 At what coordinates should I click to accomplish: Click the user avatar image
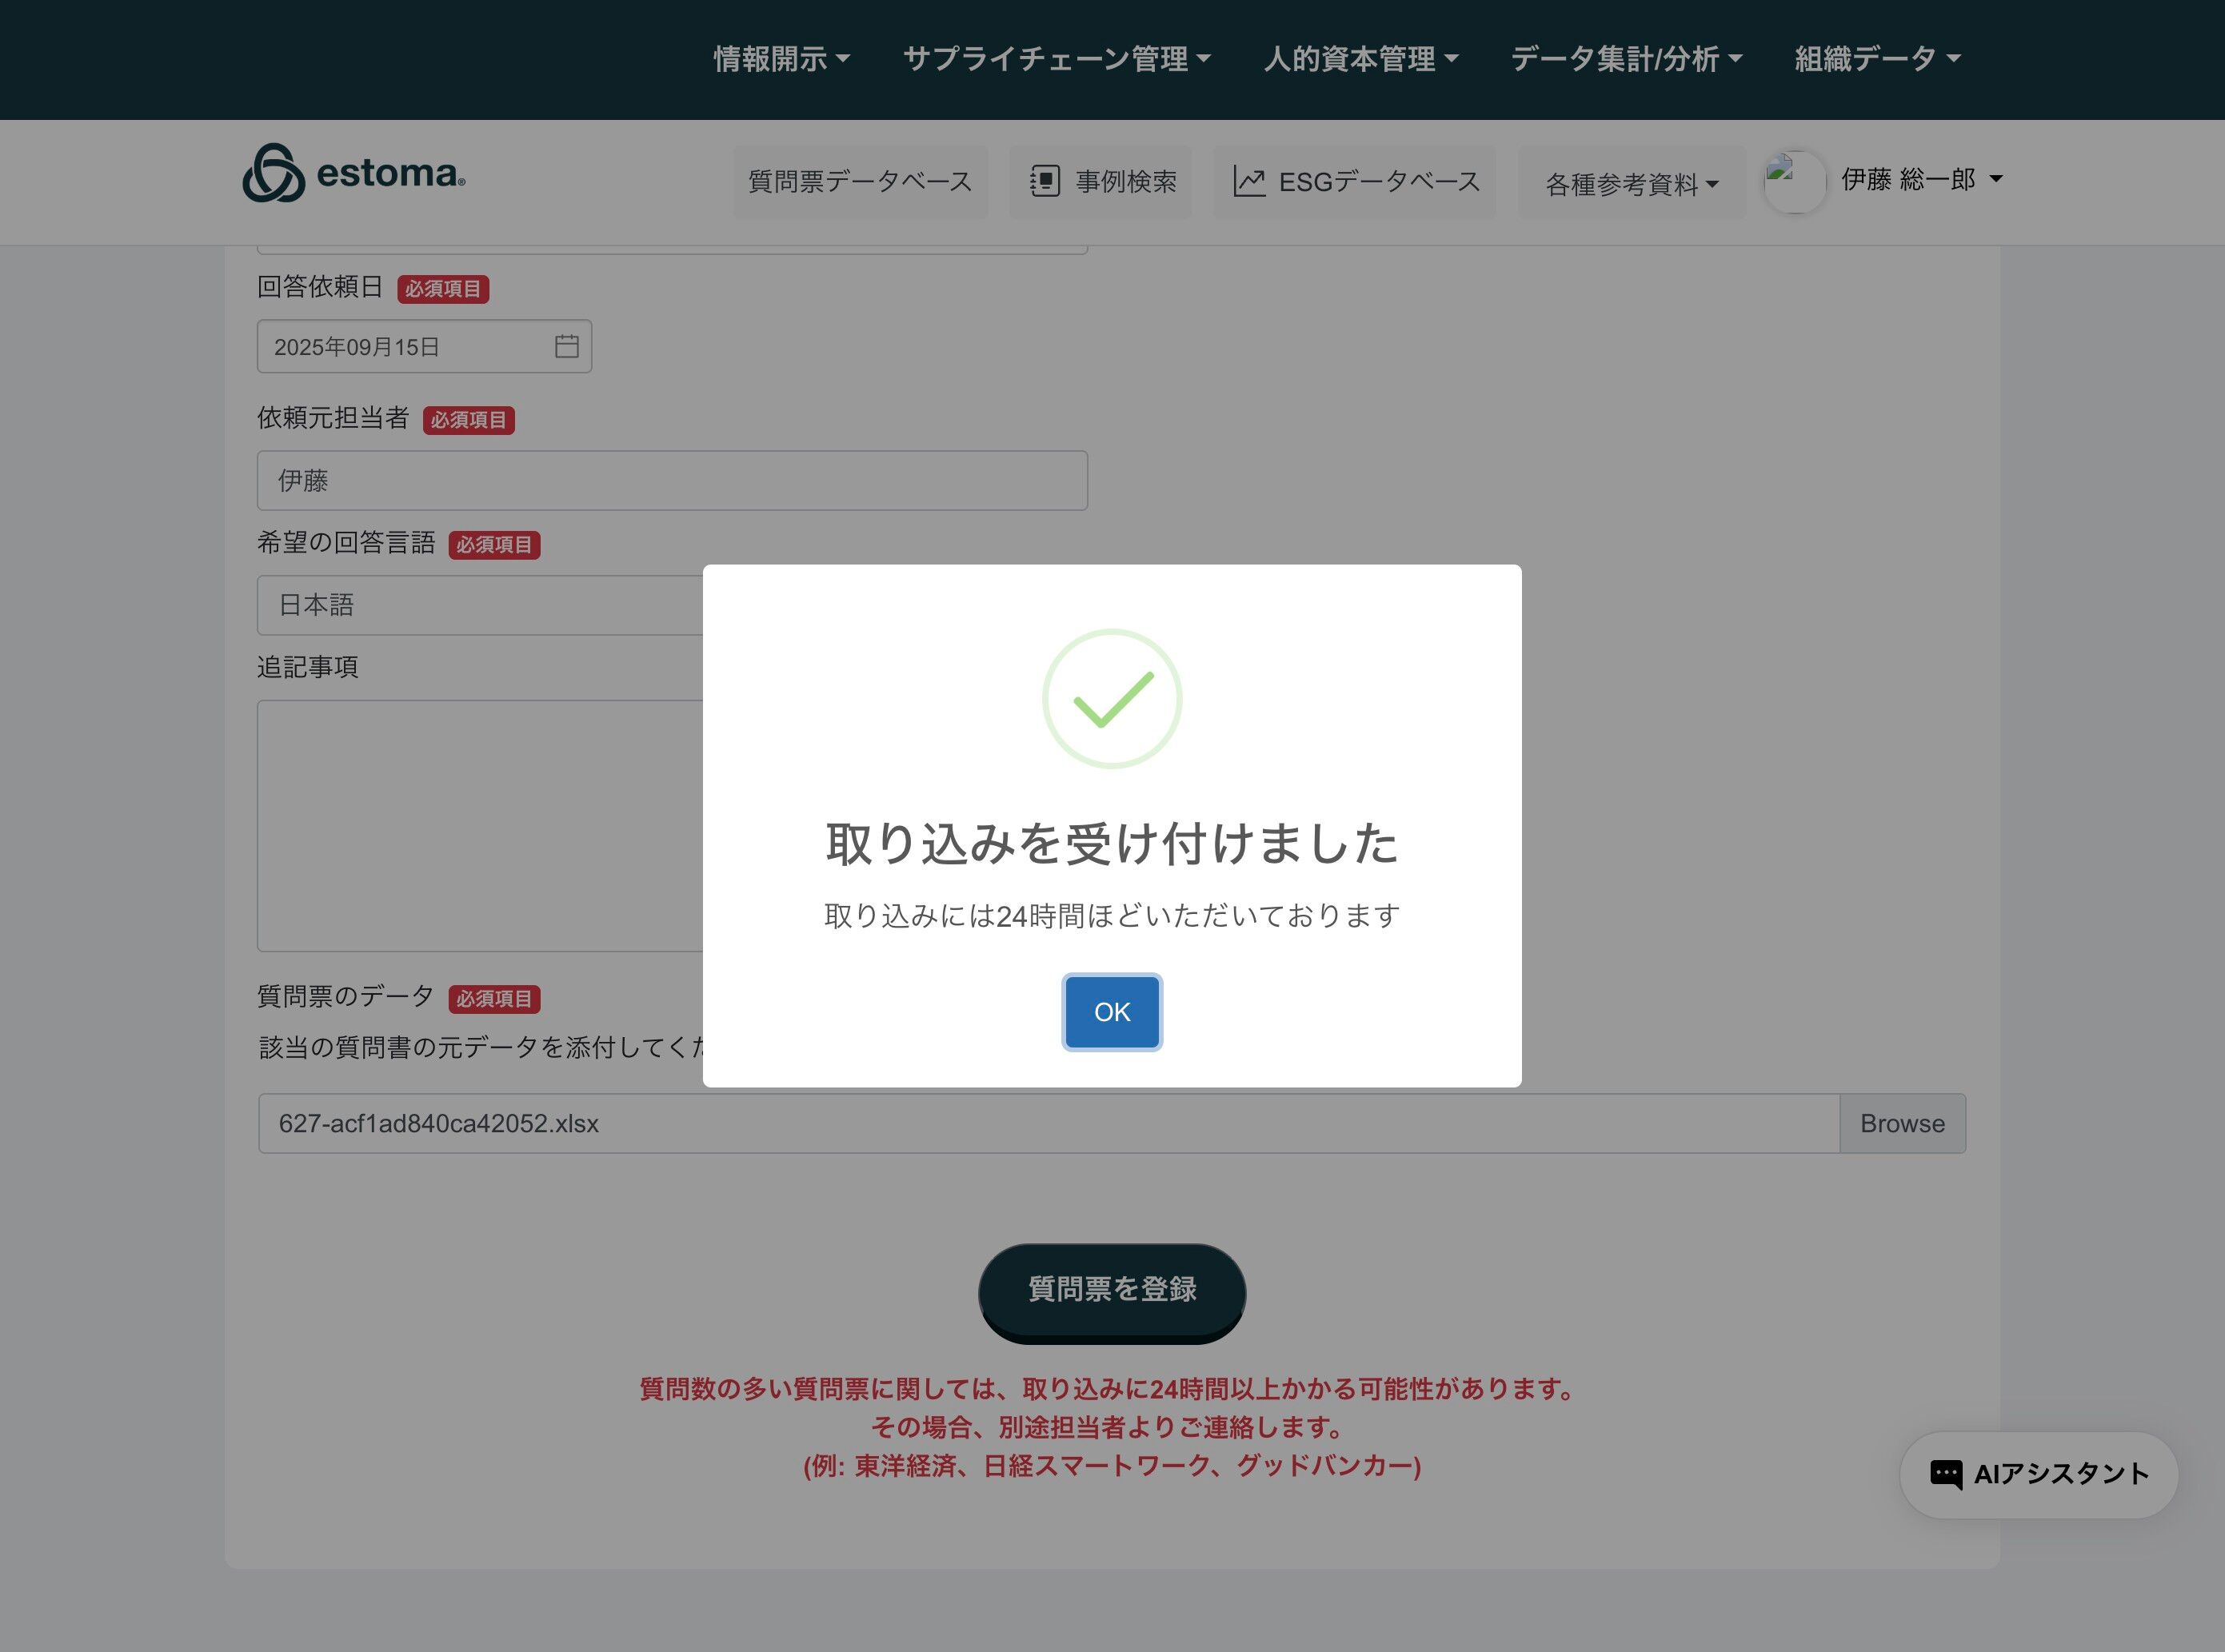[1794, 181]
